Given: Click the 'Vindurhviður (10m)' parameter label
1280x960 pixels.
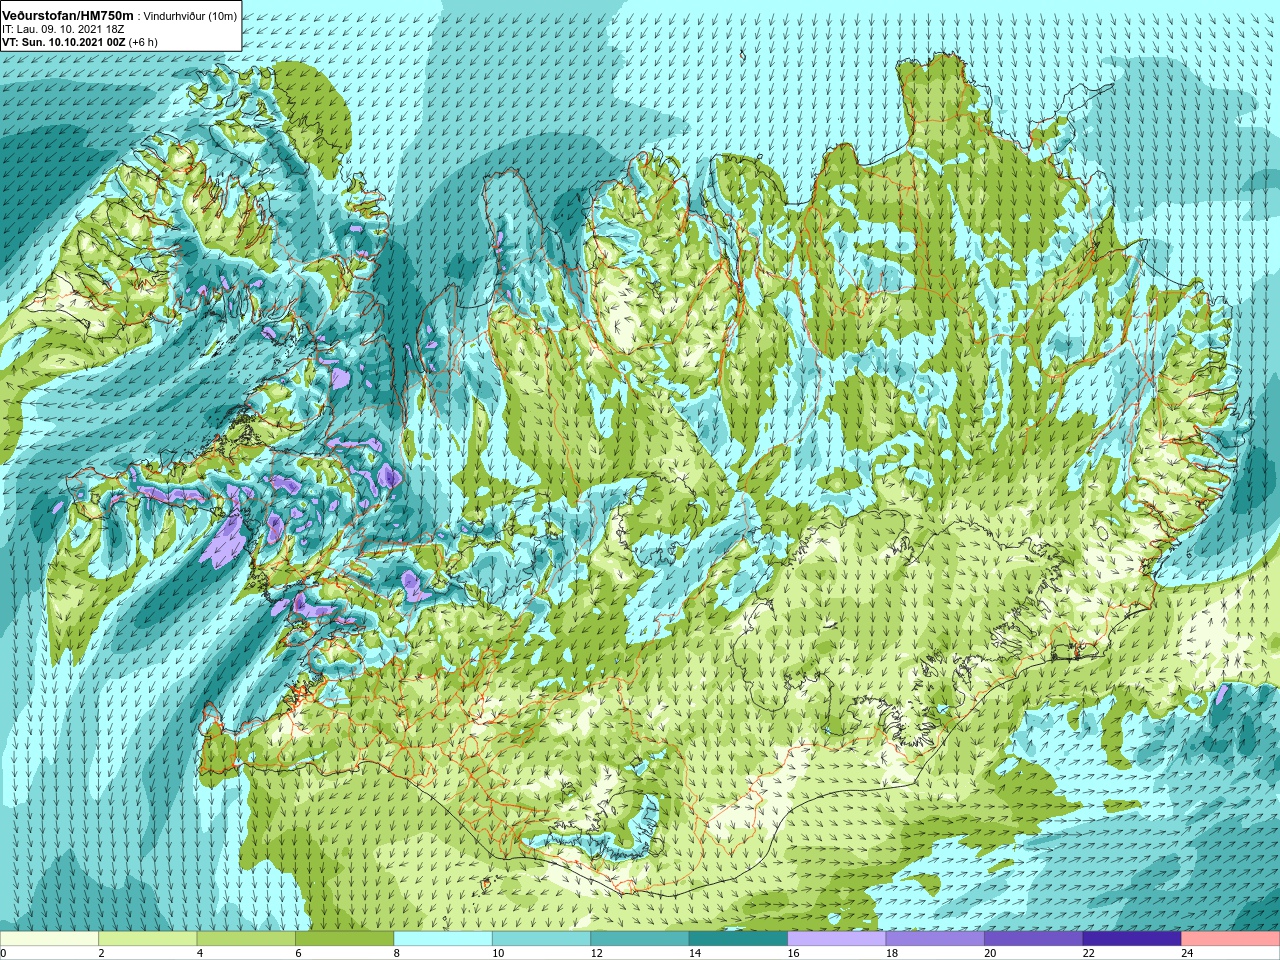Looking at the screenshot, I should click(x=191, y=16).
